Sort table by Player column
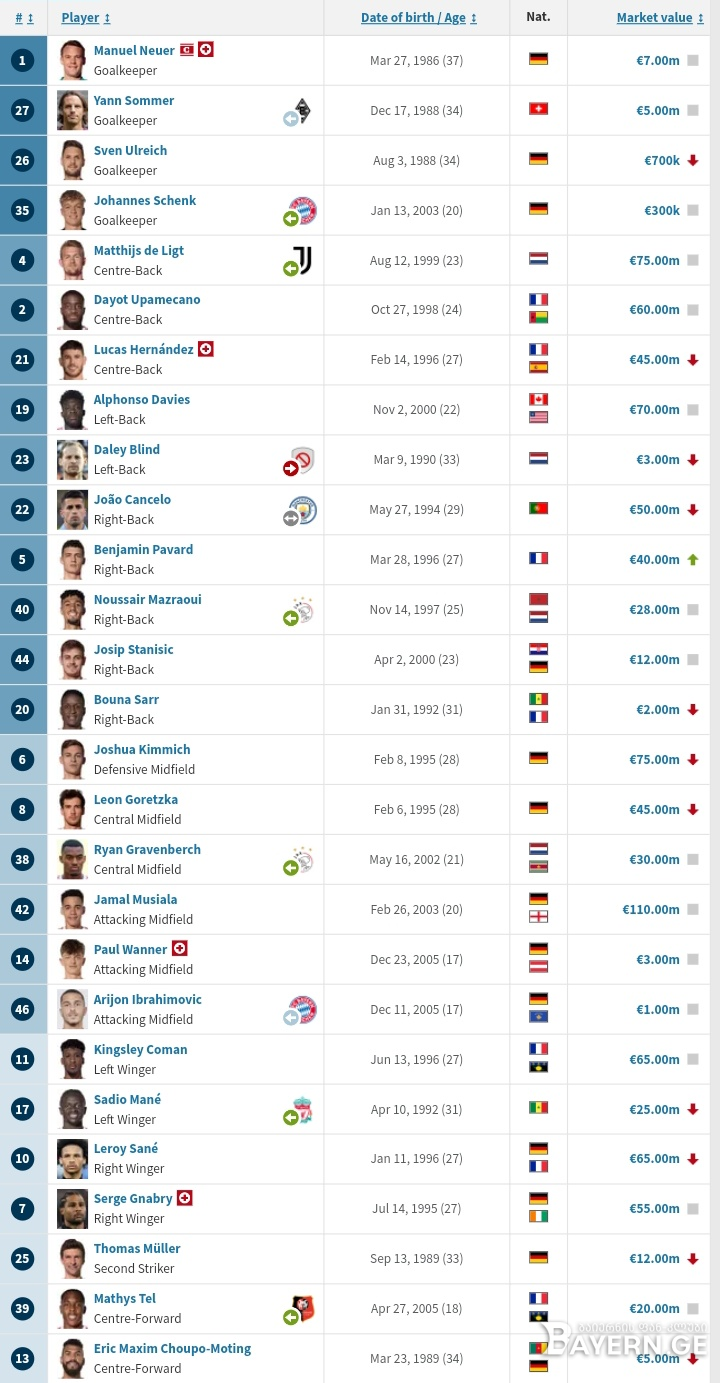 86,18
